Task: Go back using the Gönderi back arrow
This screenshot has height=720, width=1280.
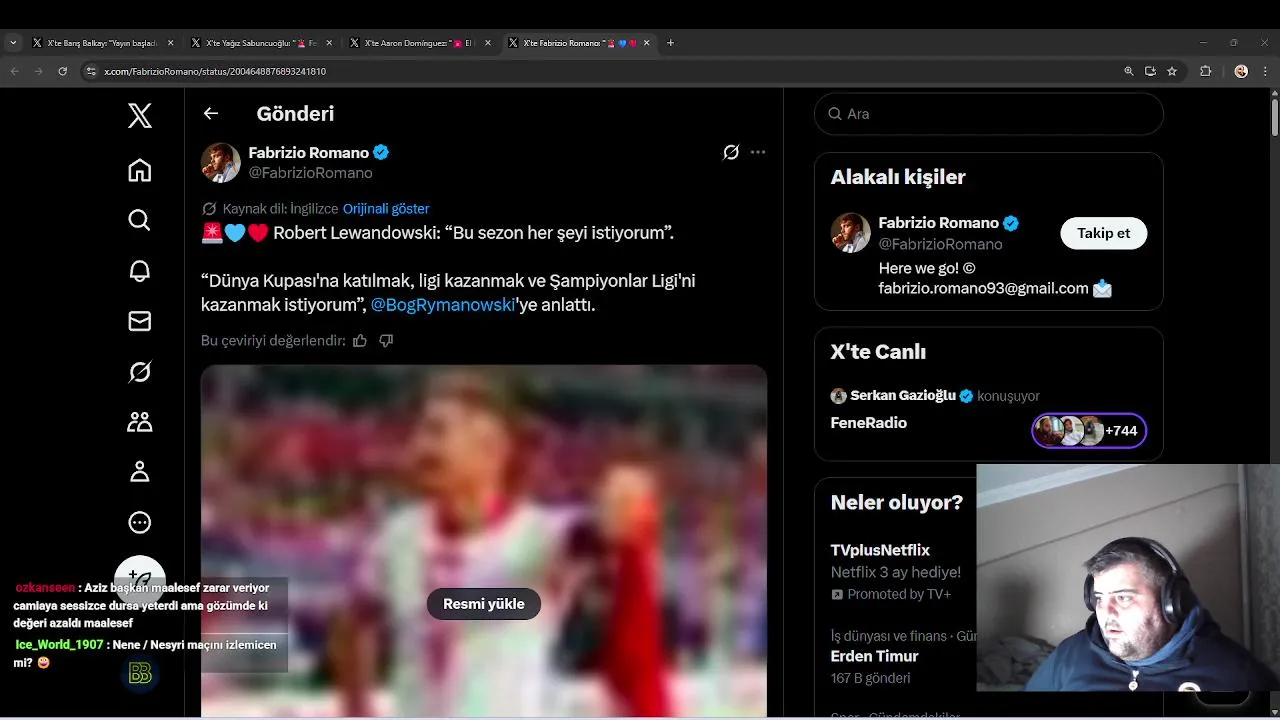Action: pyautogui.click(x=211, y=113)
